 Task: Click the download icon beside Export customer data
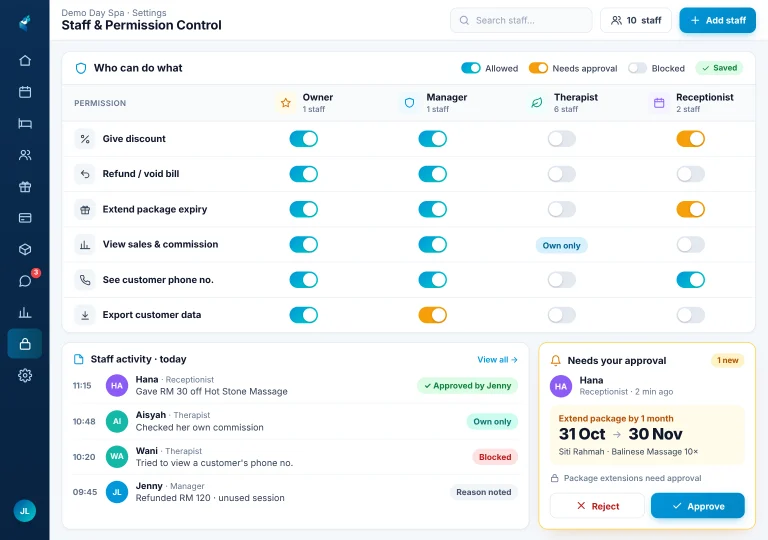point(85,315)
